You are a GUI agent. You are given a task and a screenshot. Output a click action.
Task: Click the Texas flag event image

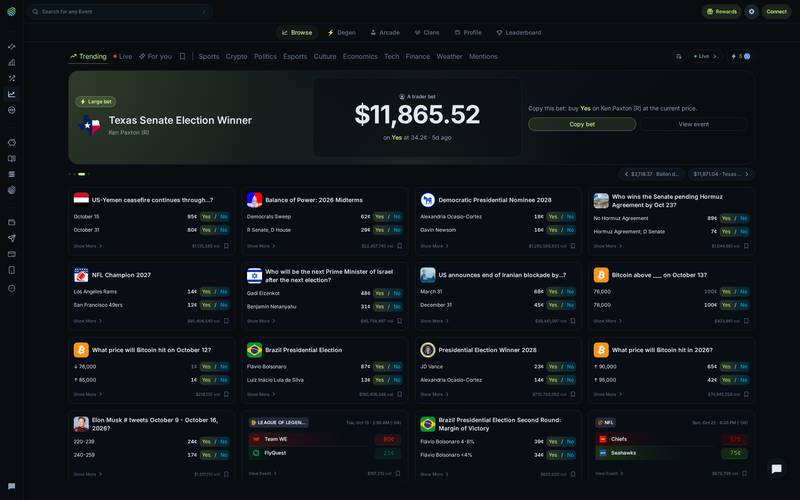pyautogui.click(x=90, y=125)
